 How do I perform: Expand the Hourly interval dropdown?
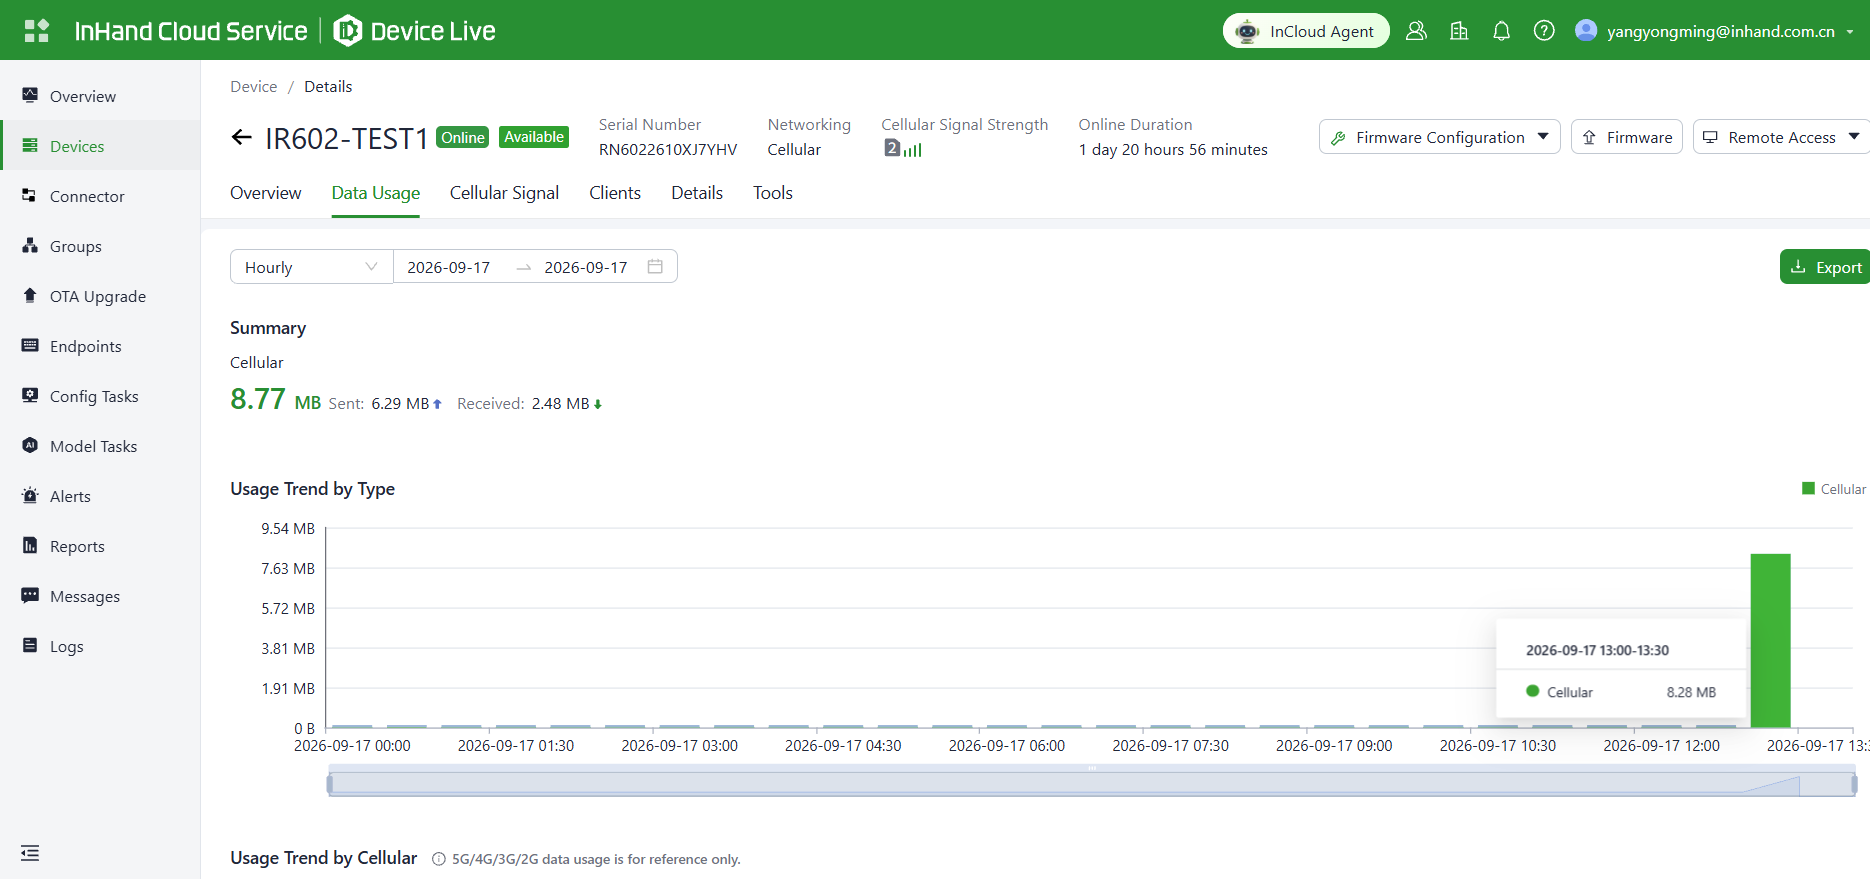[312, 267]
